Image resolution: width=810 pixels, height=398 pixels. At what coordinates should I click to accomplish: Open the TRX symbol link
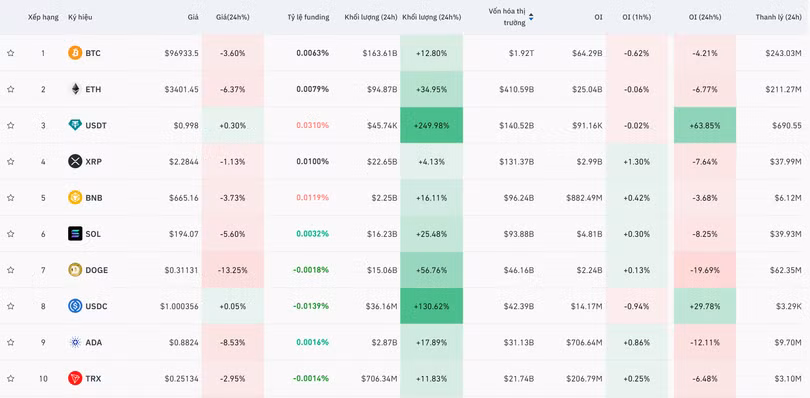(93, 378)
